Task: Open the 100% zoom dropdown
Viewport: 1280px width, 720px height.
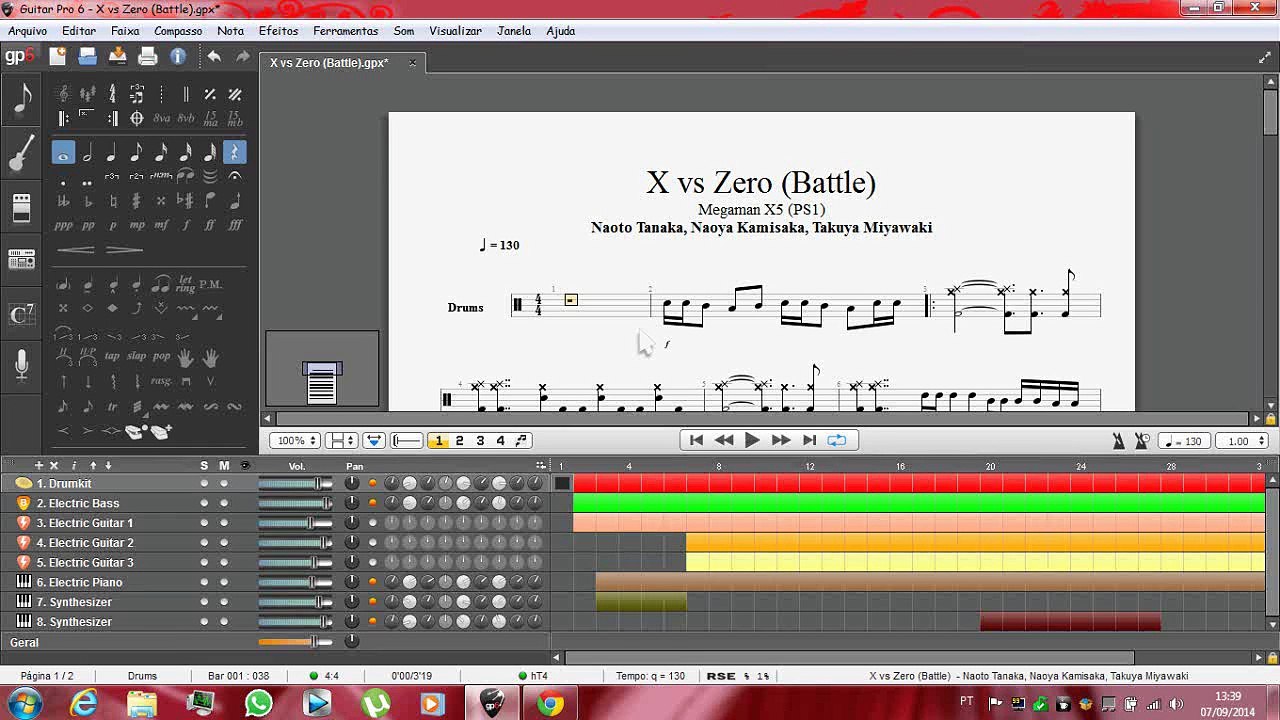Action: [x=297, y=440]
